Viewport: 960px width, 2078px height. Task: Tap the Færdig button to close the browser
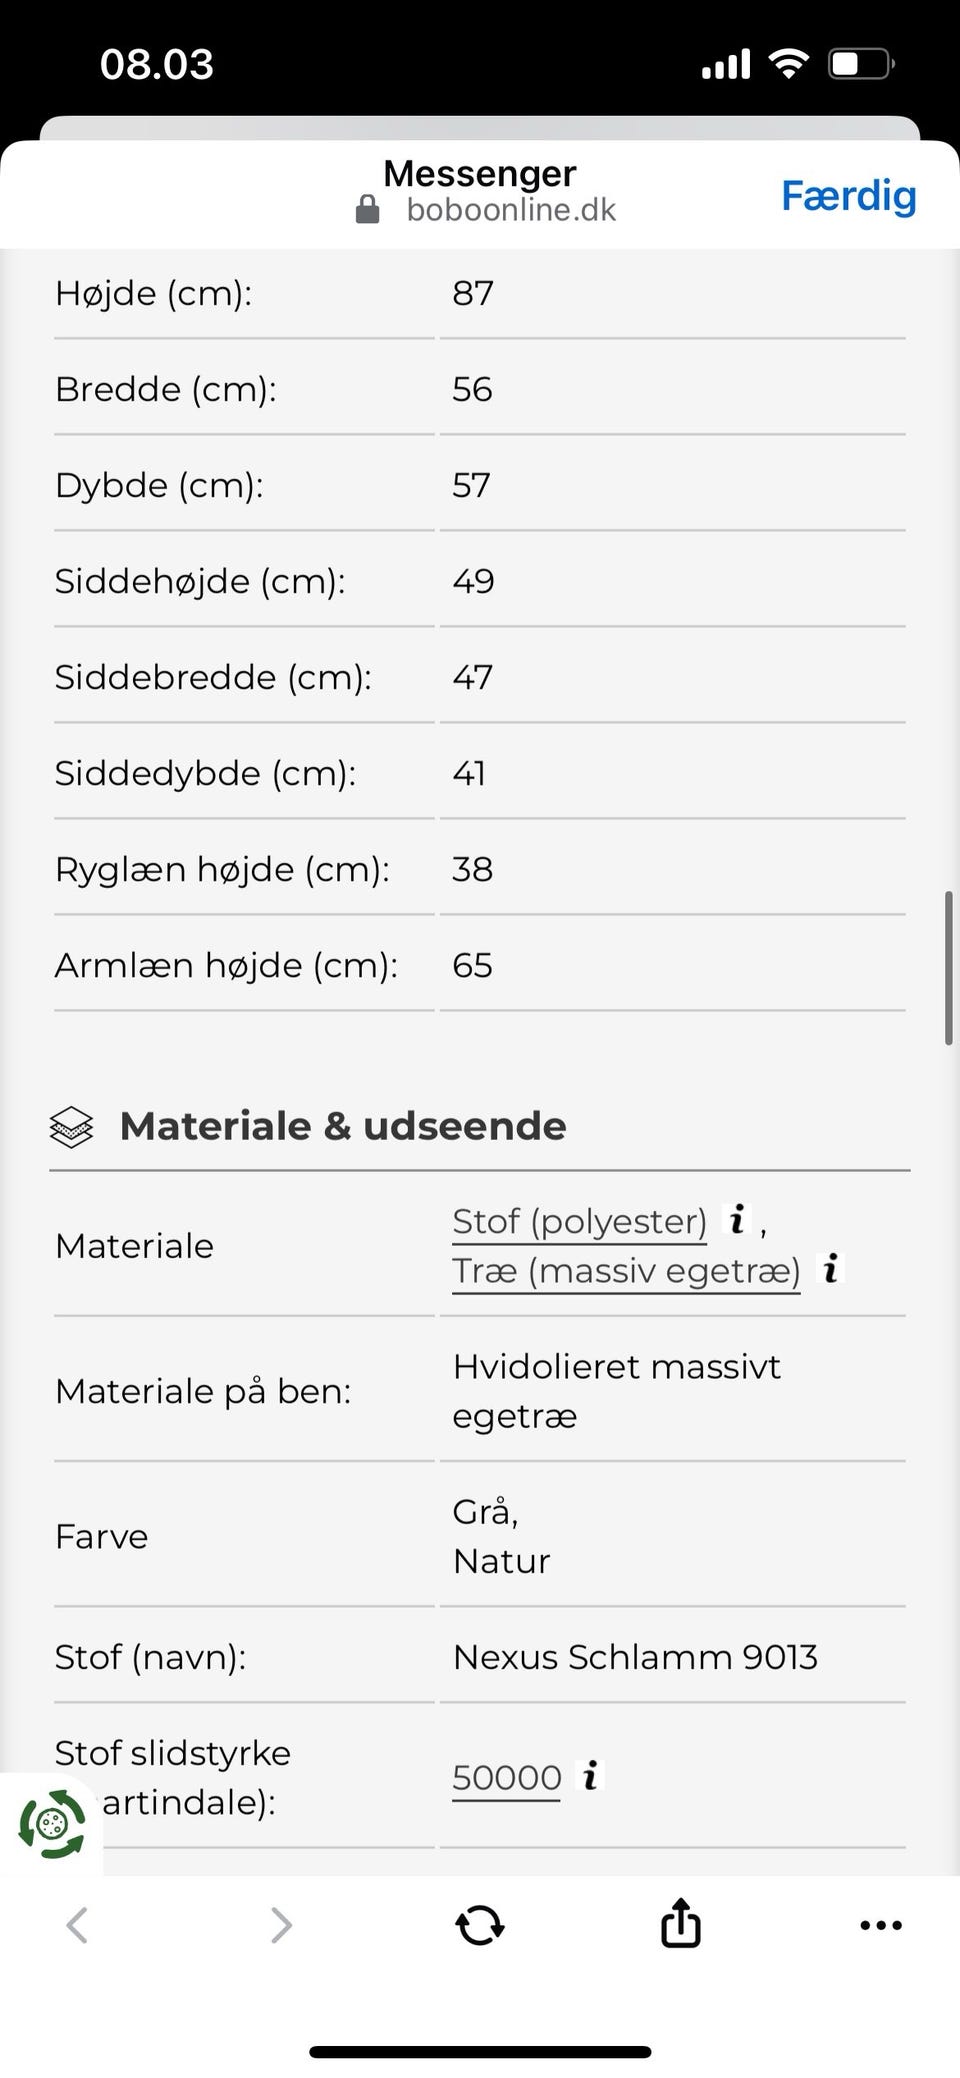[x=848, y=196]
